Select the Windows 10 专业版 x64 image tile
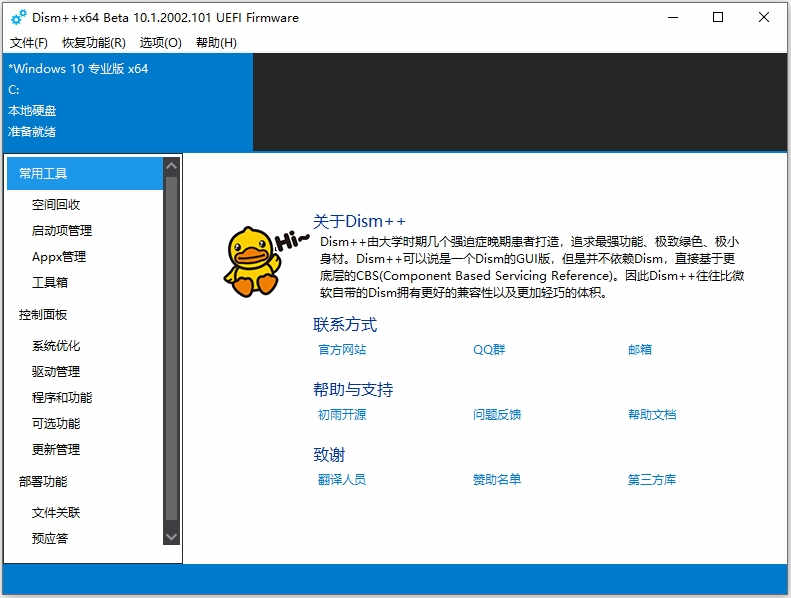The image size is (791, 598). pos(128,102)
